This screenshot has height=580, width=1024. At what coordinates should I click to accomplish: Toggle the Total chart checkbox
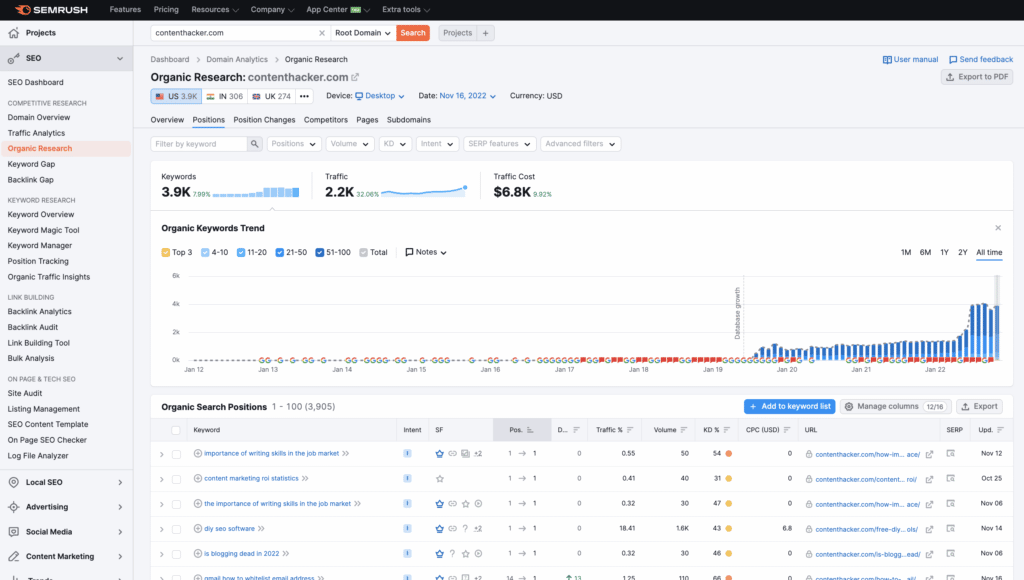pyautogui.click(x=364, y=252)
